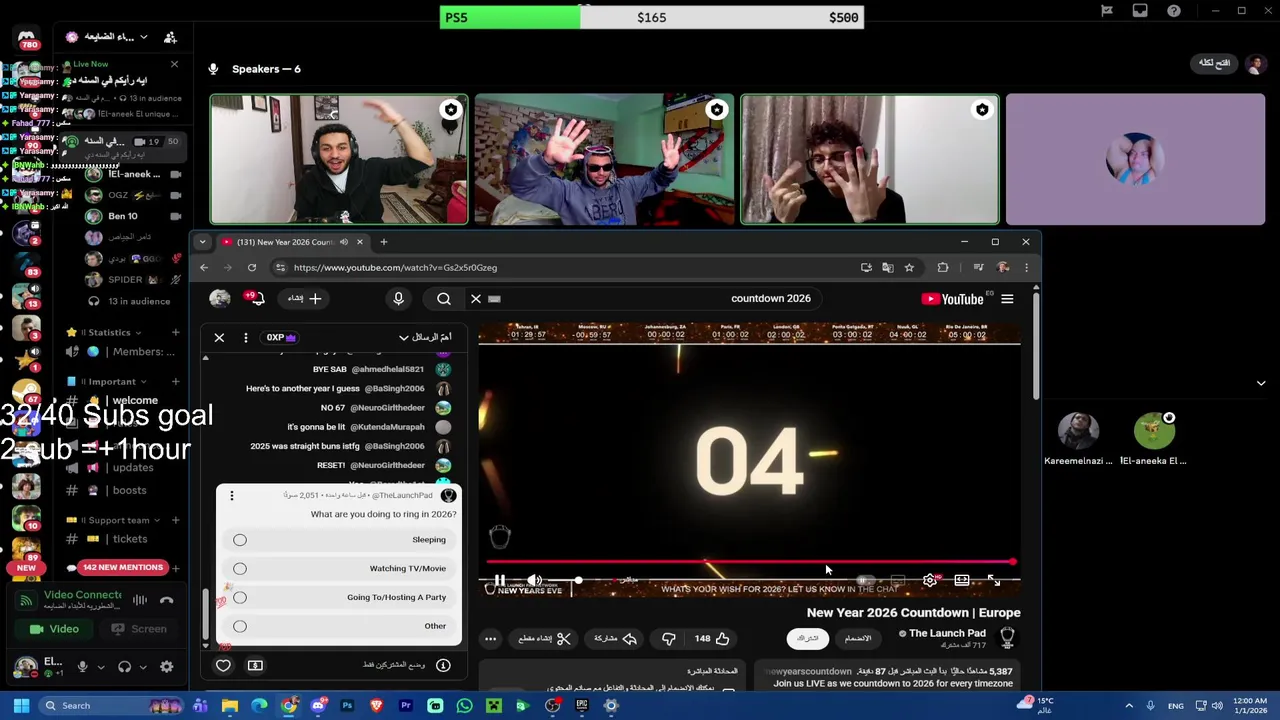Click the video red progress bar
Viewport: 1280px width, 720px height.
pyautogui.click(x=750, y=562)
